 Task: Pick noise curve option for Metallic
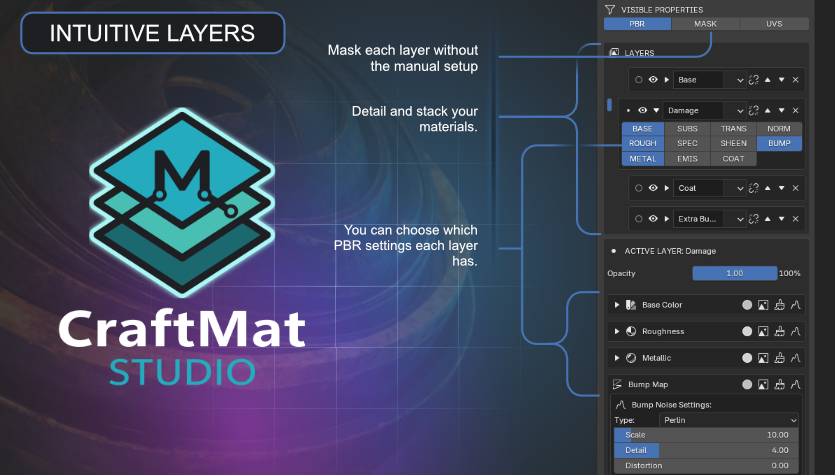click(x=796, y=358)
